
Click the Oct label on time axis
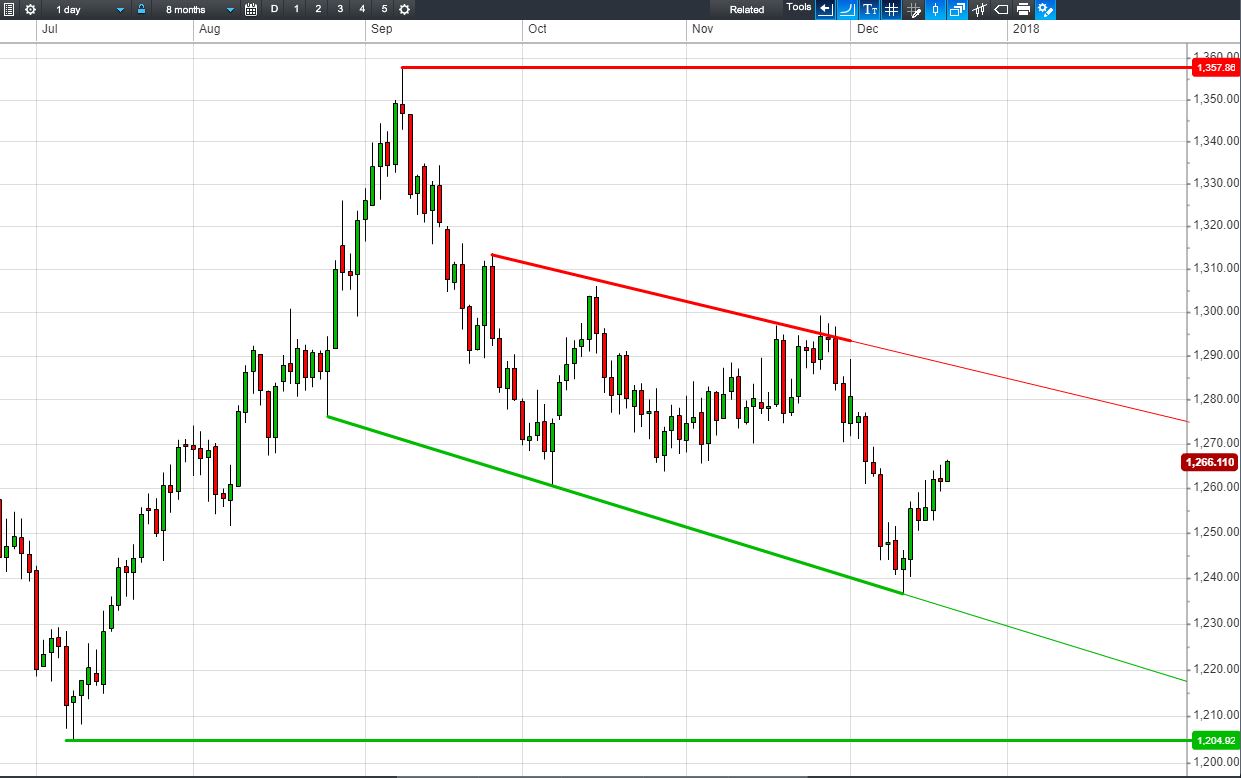pyautogui.click(x=537, y=29)
